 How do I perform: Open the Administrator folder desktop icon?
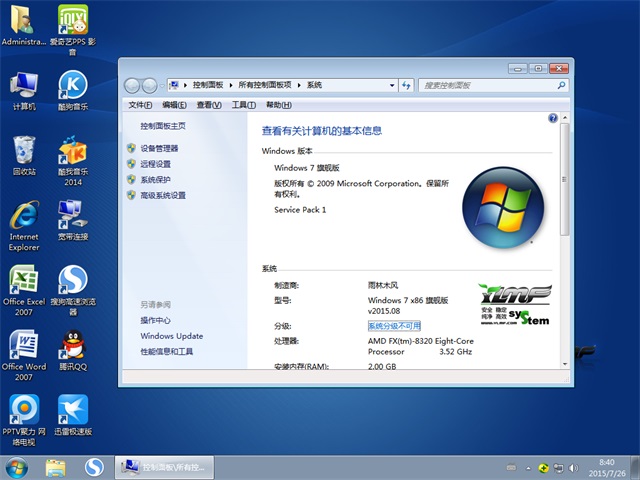click(x=24, y=24)
